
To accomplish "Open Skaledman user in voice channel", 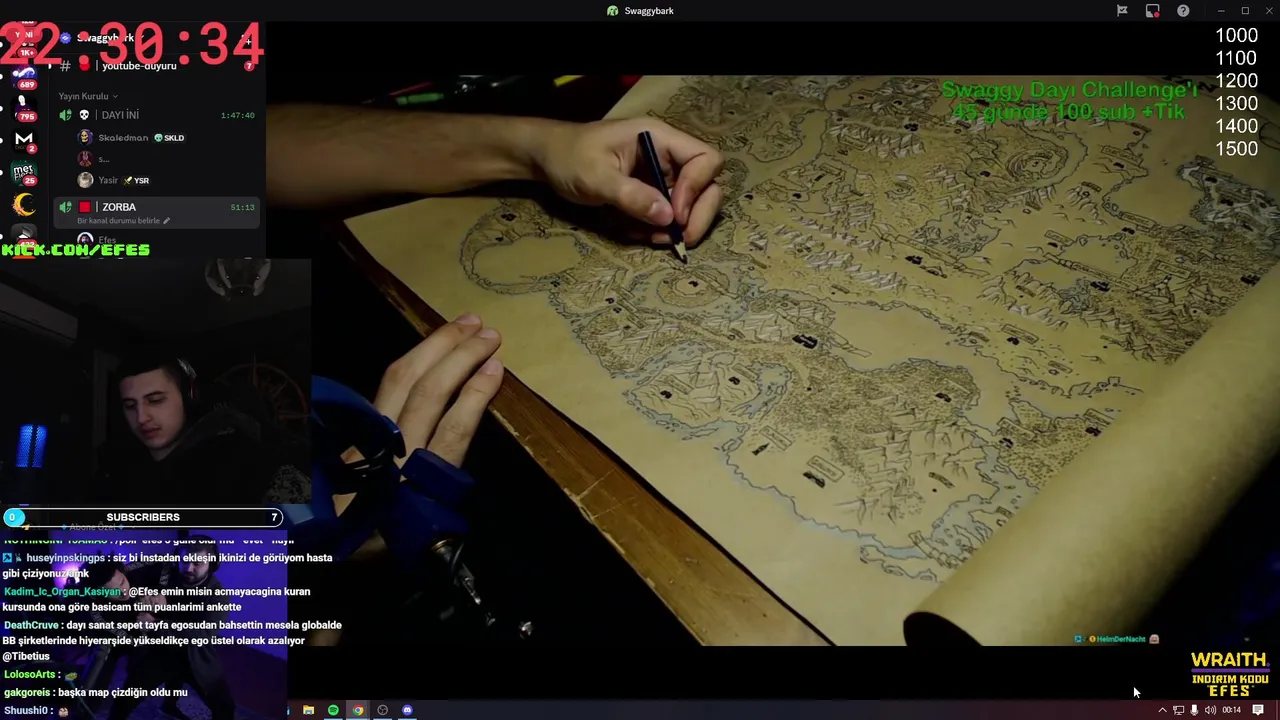I will (122, 138).
